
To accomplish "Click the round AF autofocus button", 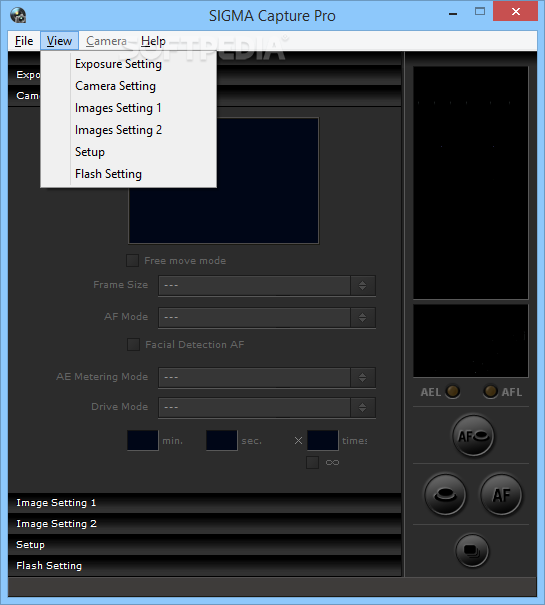I will click(x=501, y=495).
